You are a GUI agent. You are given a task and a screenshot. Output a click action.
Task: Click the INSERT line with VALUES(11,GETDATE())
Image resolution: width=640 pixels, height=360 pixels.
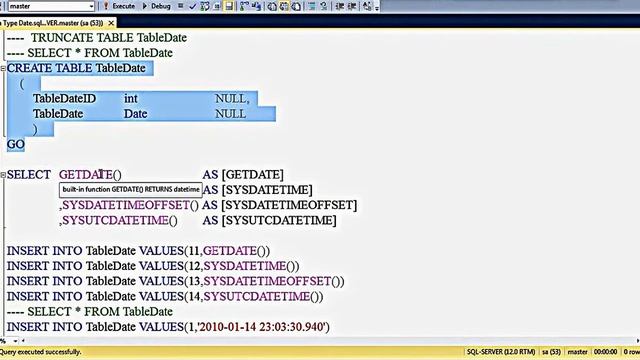click(x=138, y=251)
